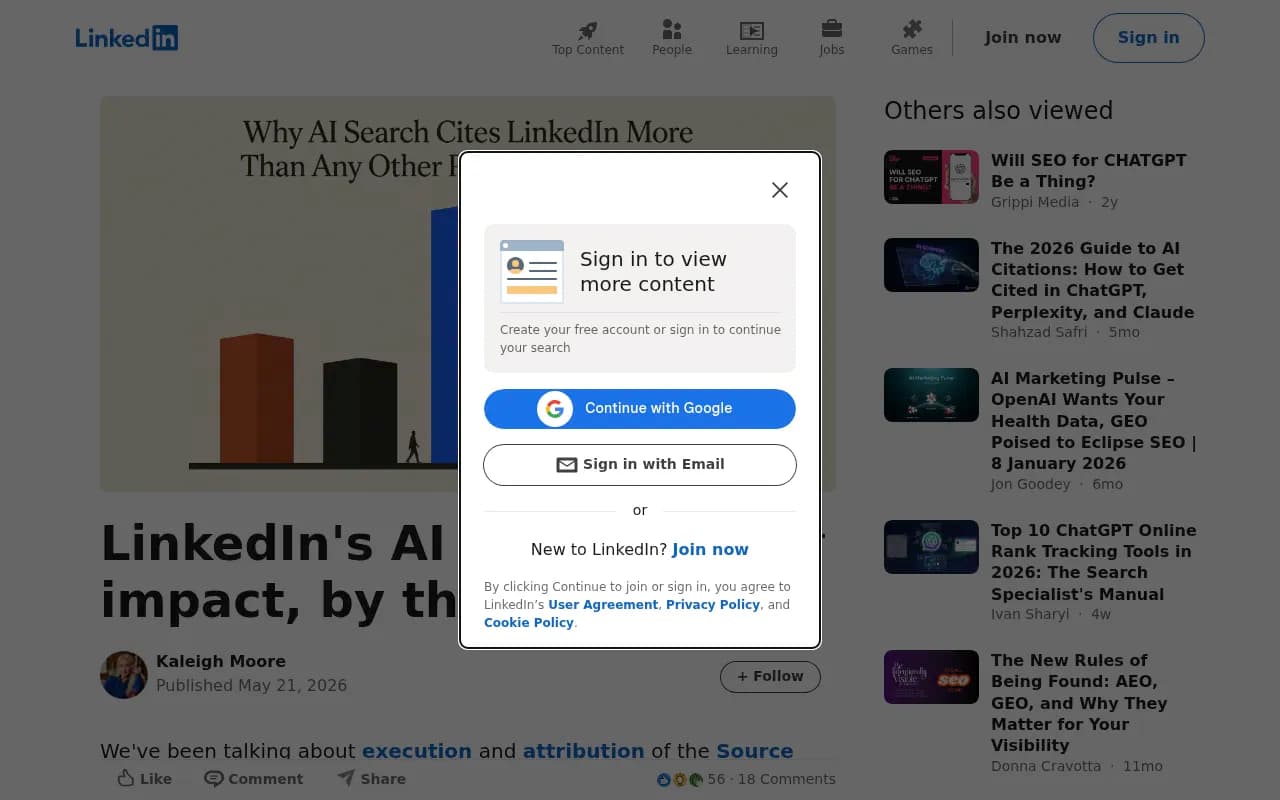Screen dimensions: 1280x800
Task: Click Grippi Media author text
Action: pos(1035,202)
